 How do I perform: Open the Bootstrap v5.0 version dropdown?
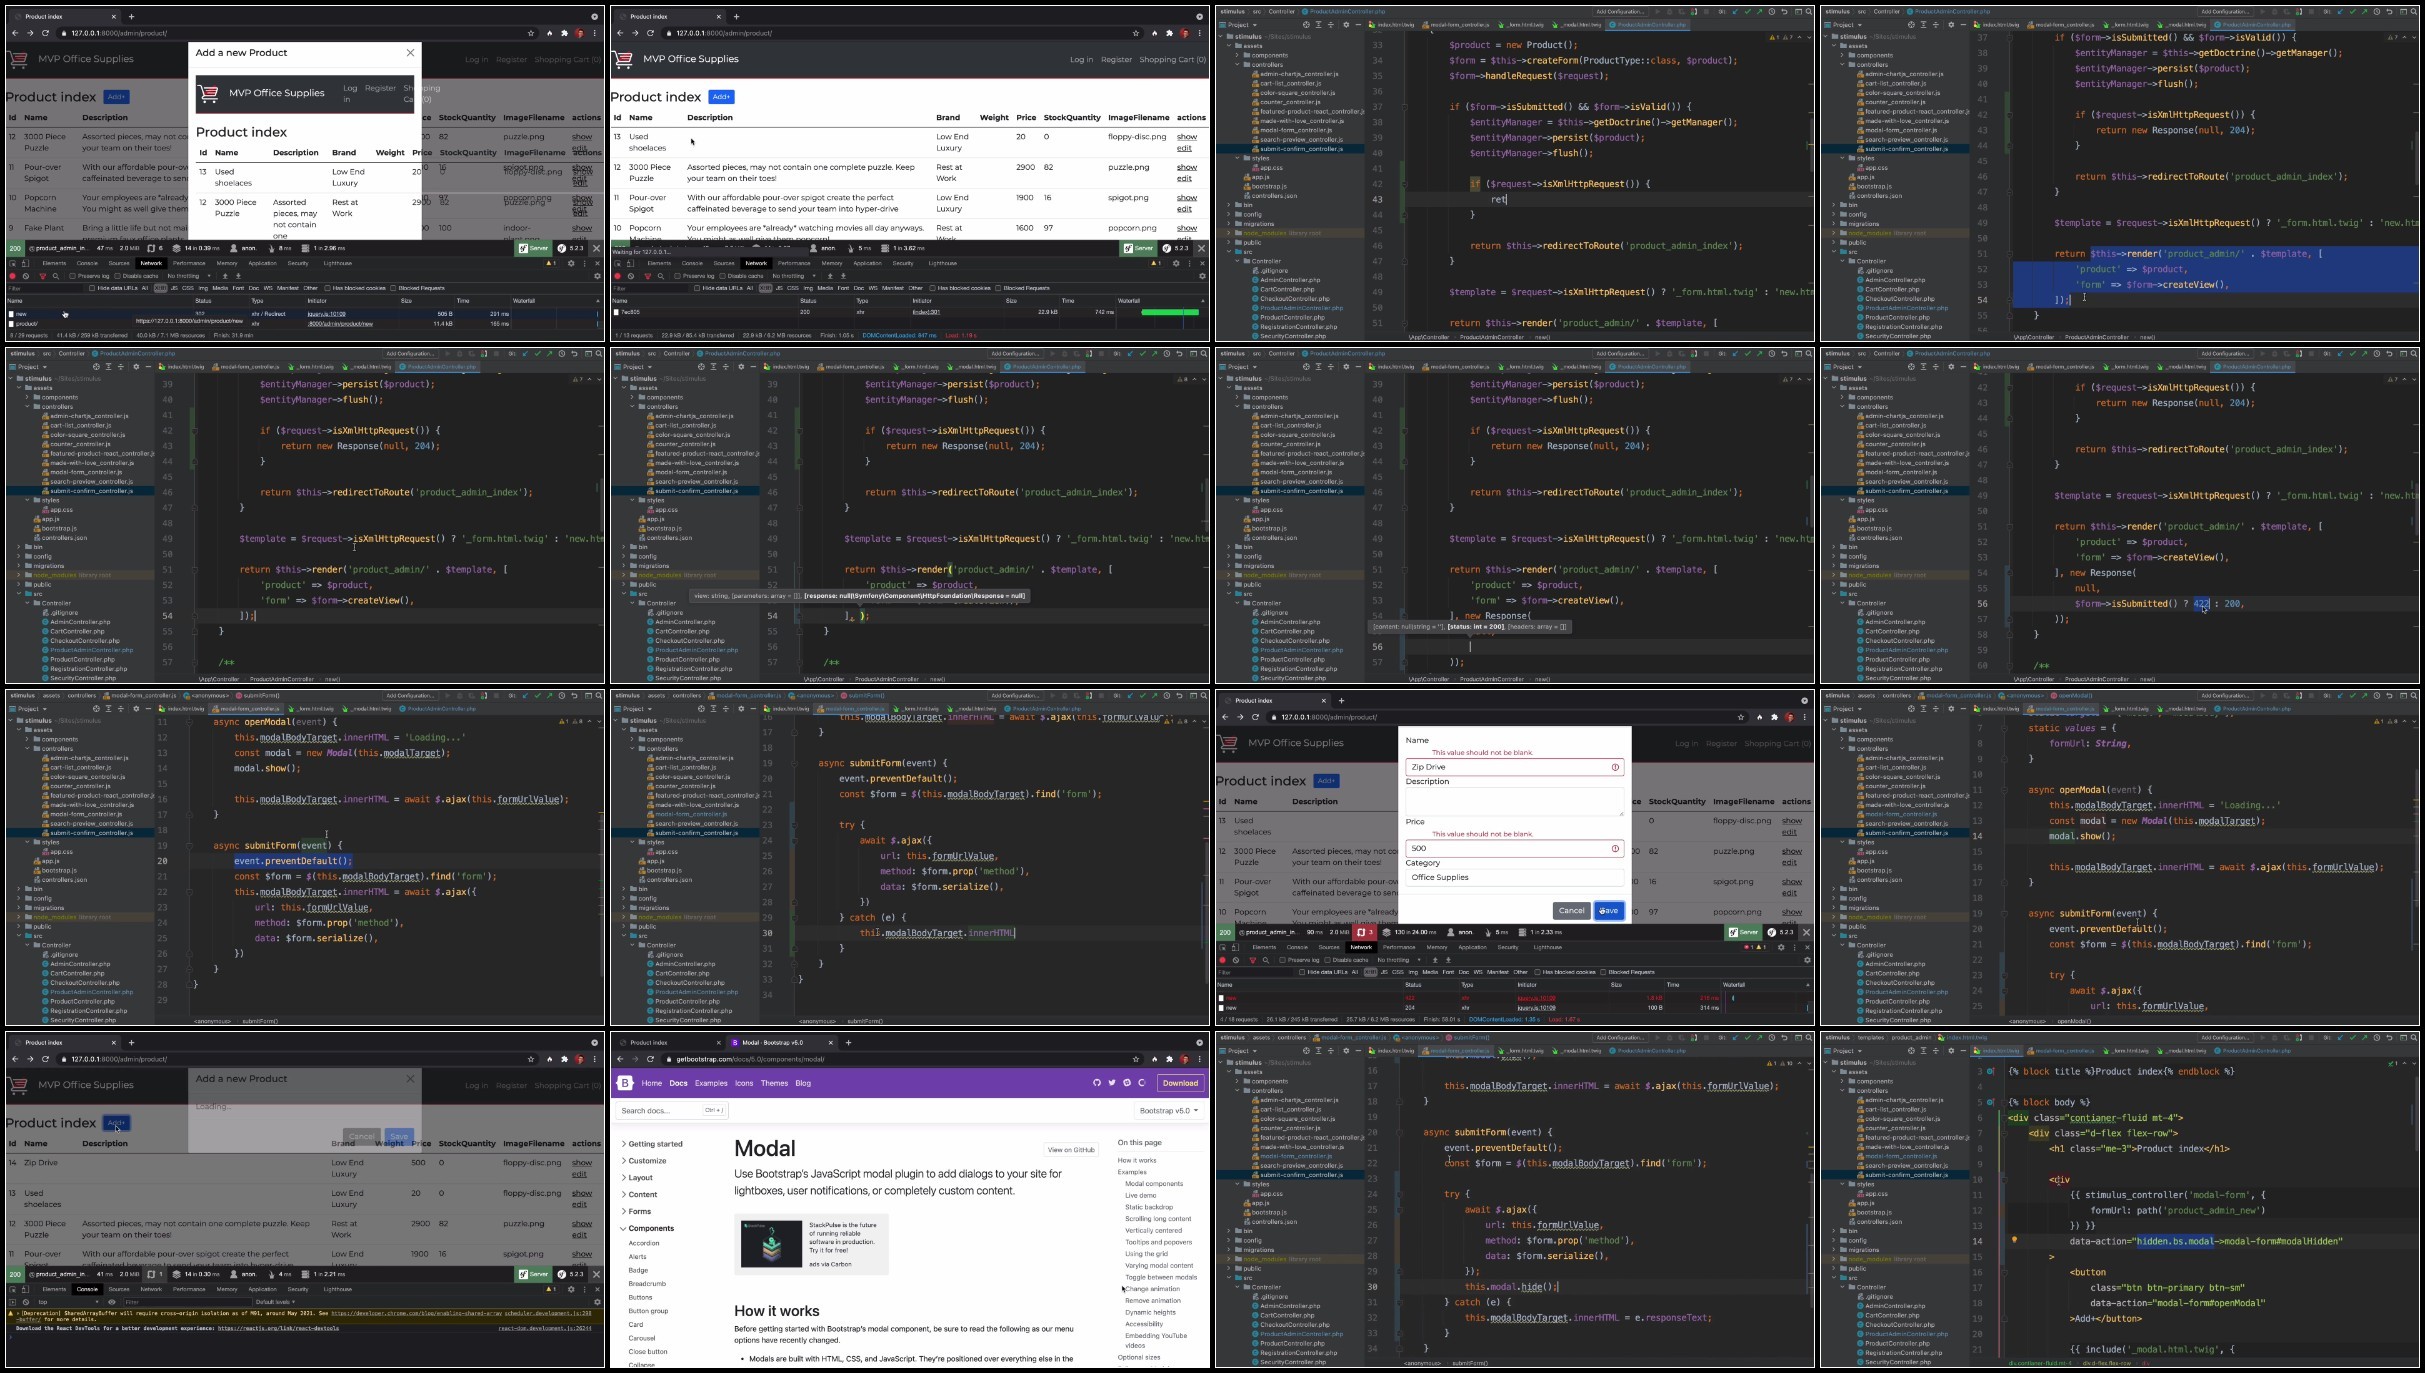point(1168,1110)
